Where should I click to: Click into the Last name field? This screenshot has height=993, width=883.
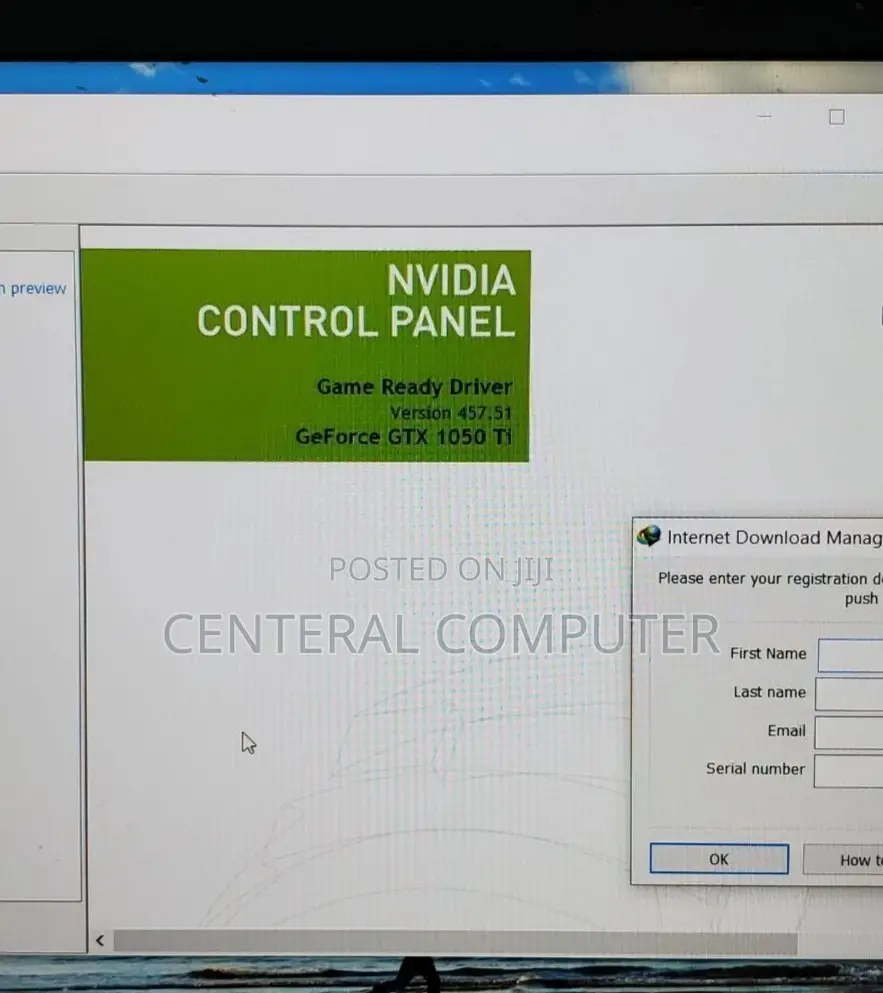[850, 694]
